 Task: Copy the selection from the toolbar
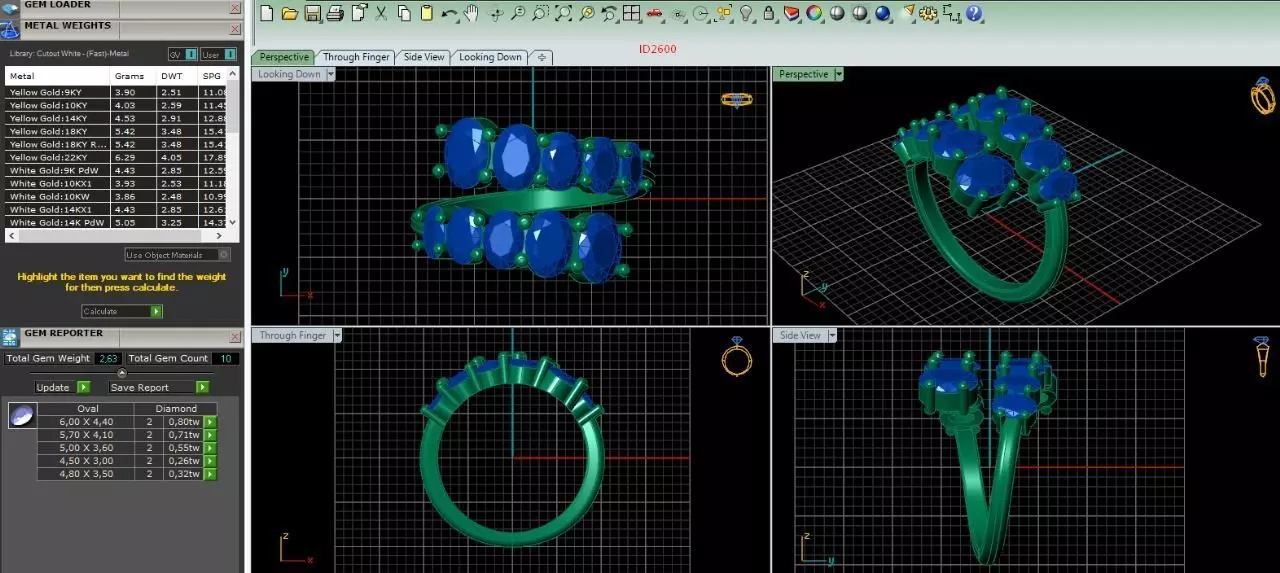click(x=404, y=14)
